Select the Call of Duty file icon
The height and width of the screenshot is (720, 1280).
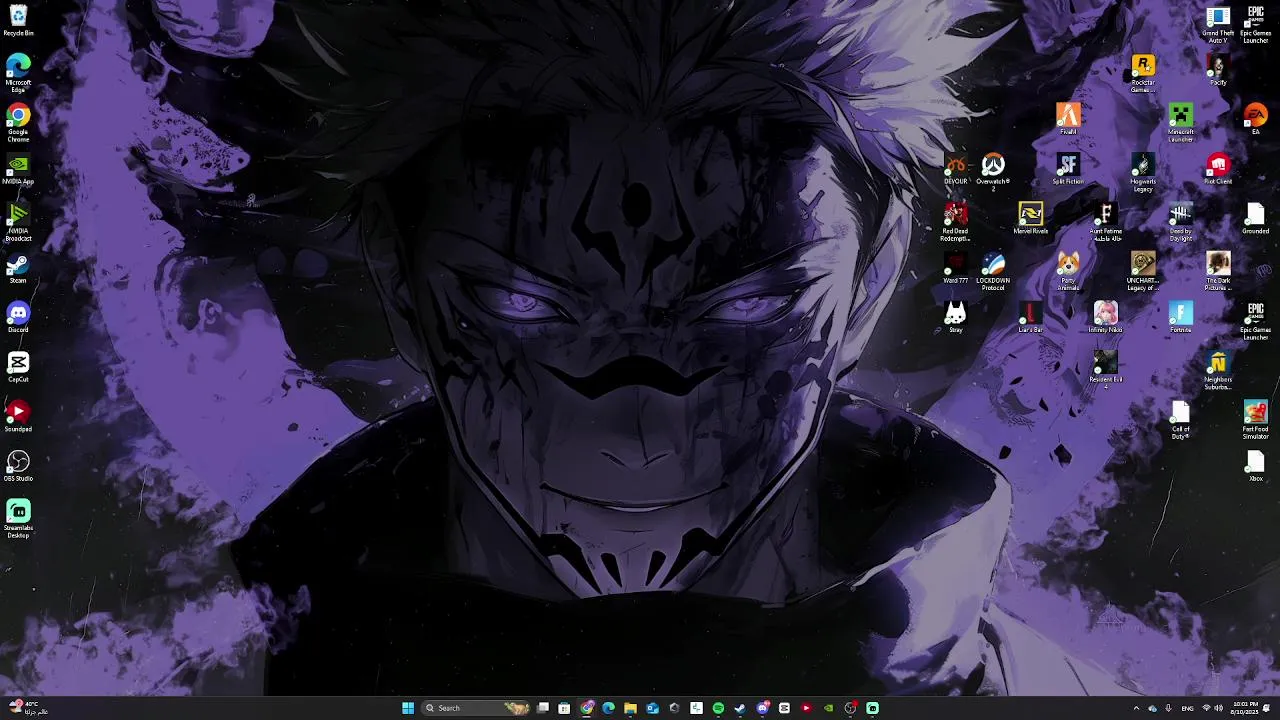1181,421
